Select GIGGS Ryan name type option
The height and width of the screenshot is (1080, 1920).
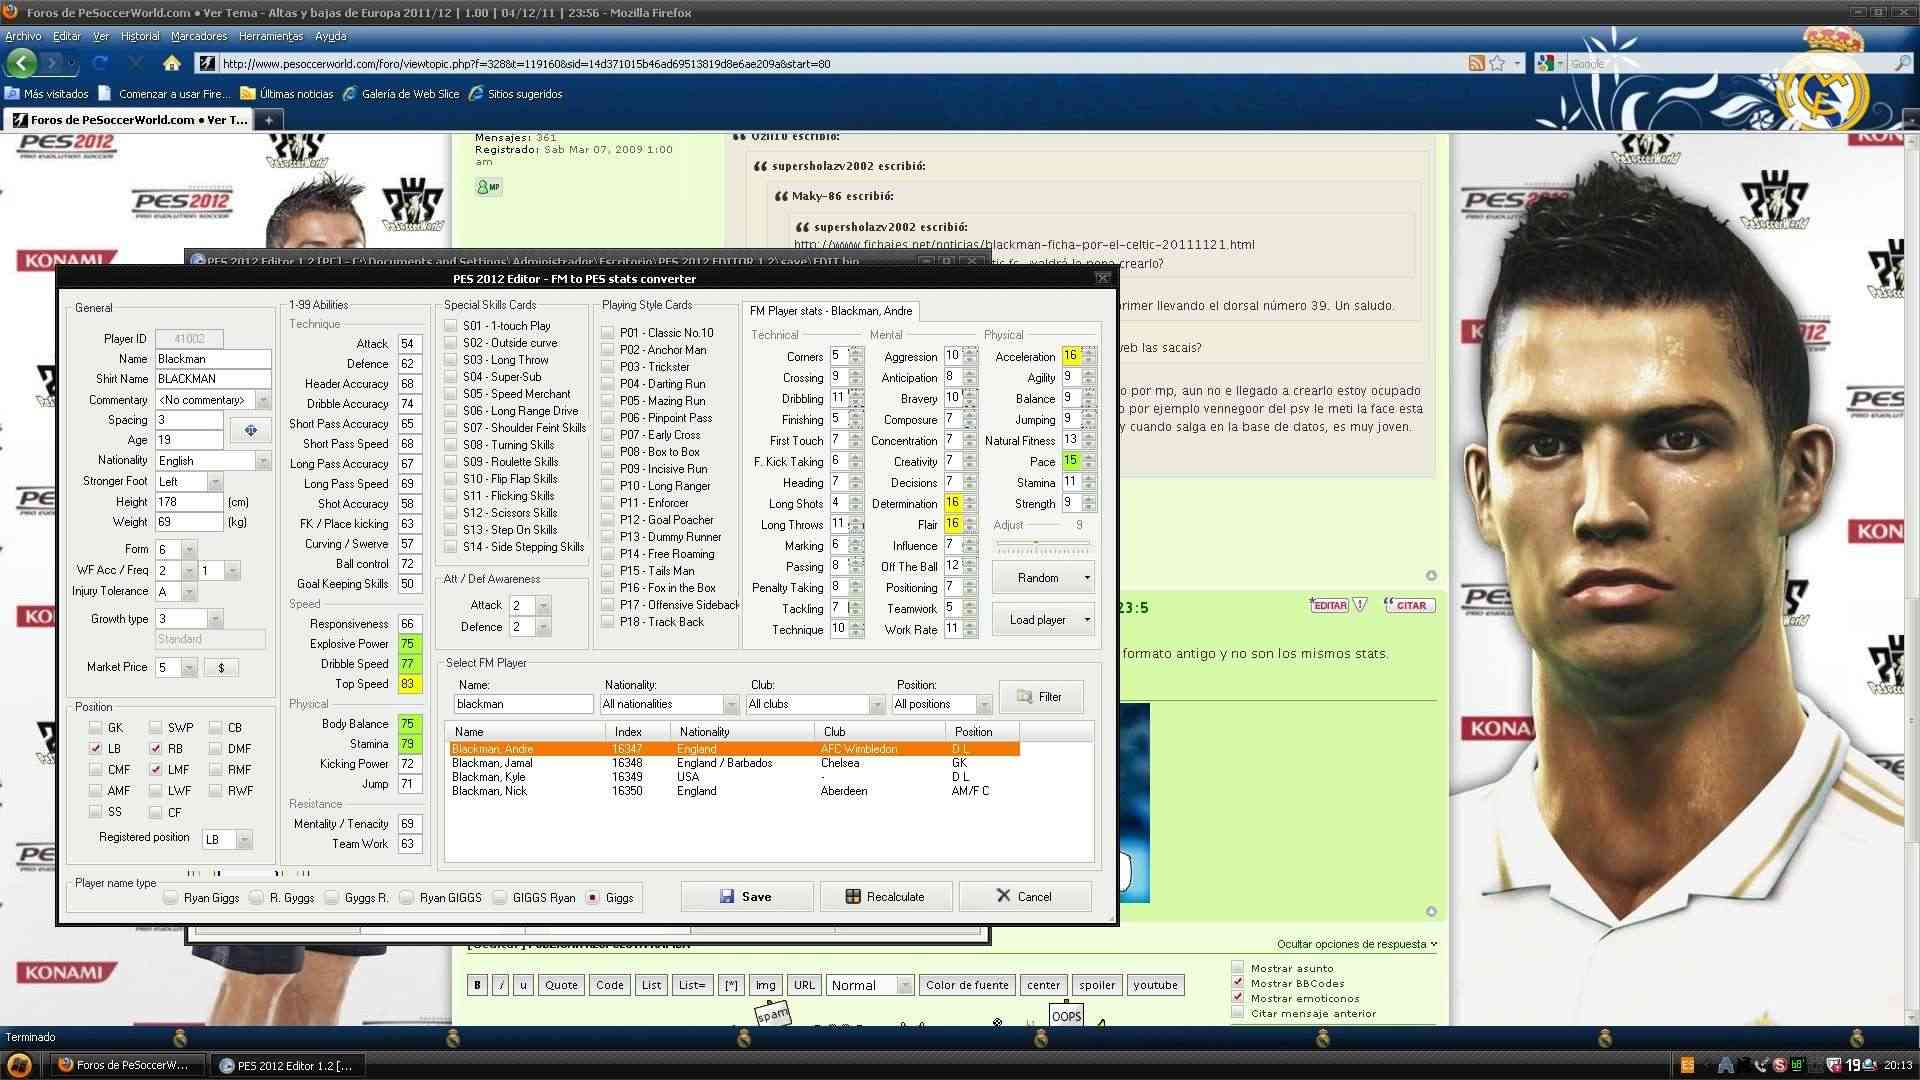point(499,898)
